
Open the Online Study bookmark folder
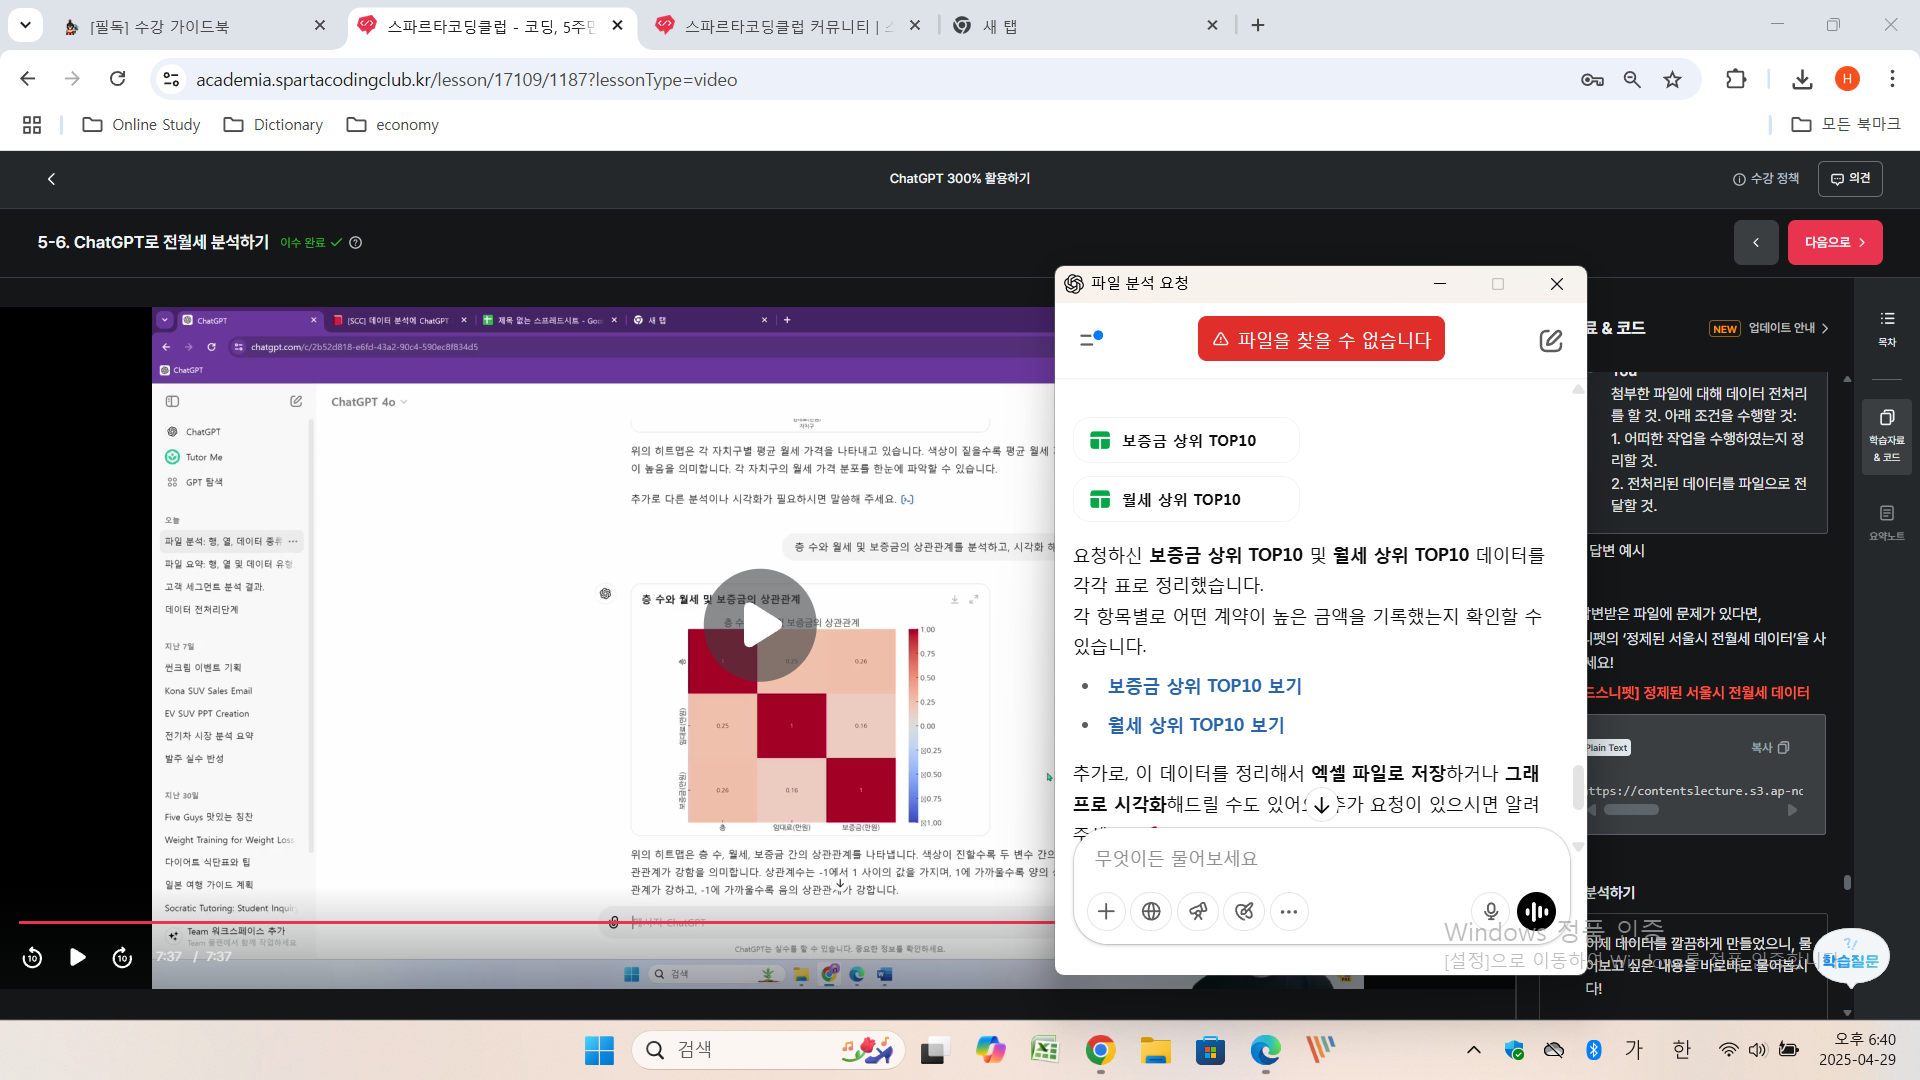coord(141,124)
